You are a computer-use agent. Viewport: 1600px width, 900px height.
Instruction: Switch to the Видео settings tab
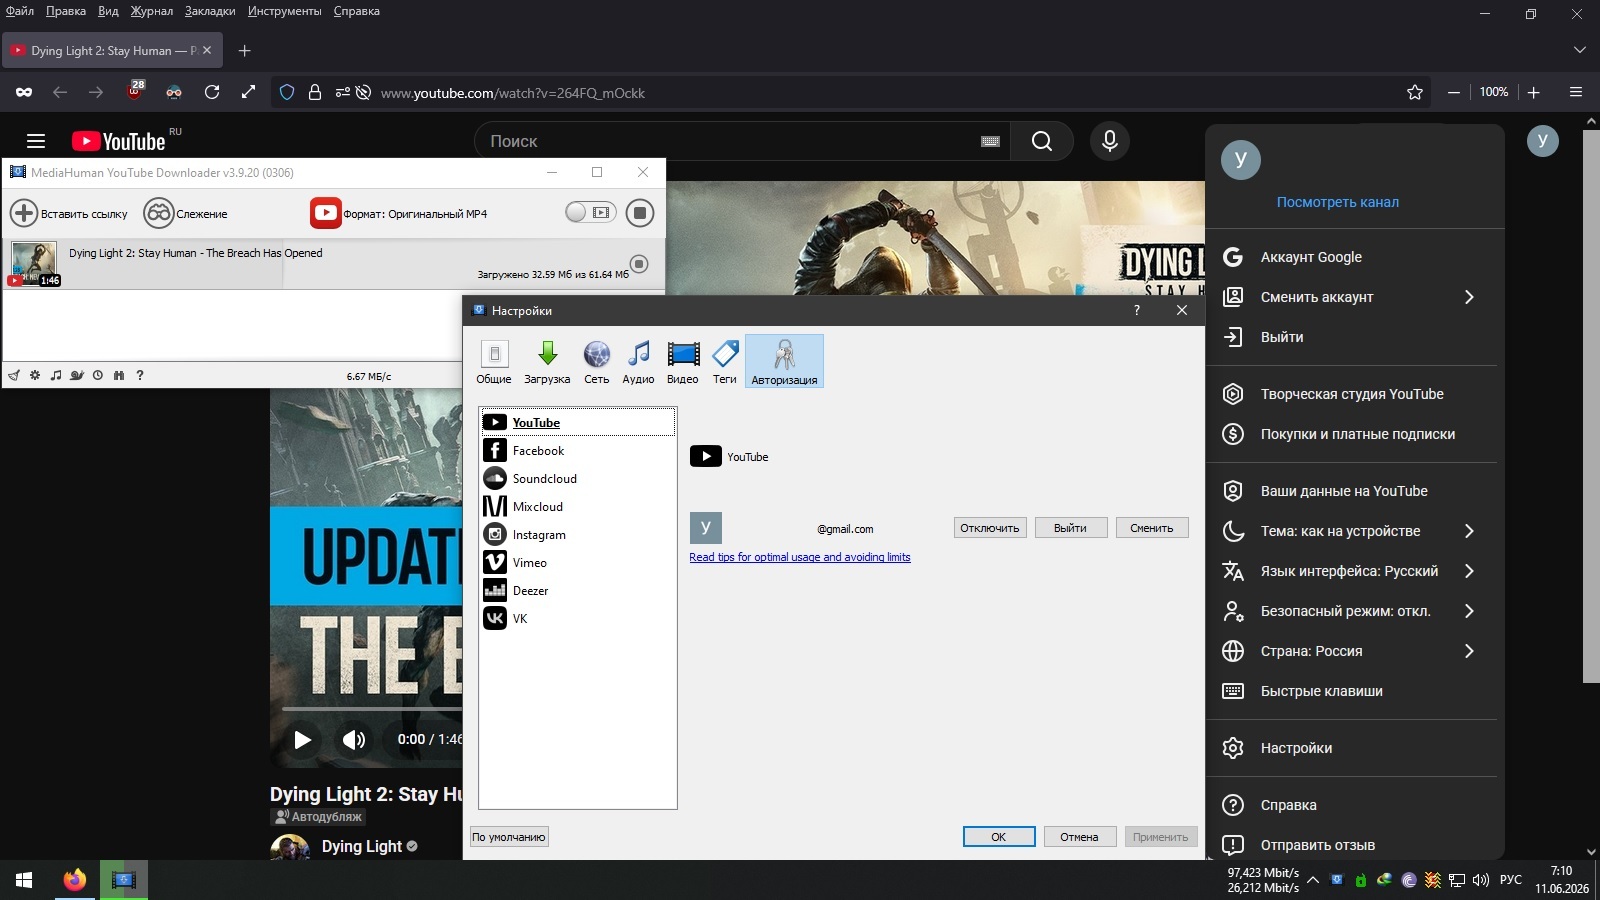tap(683, 361)
